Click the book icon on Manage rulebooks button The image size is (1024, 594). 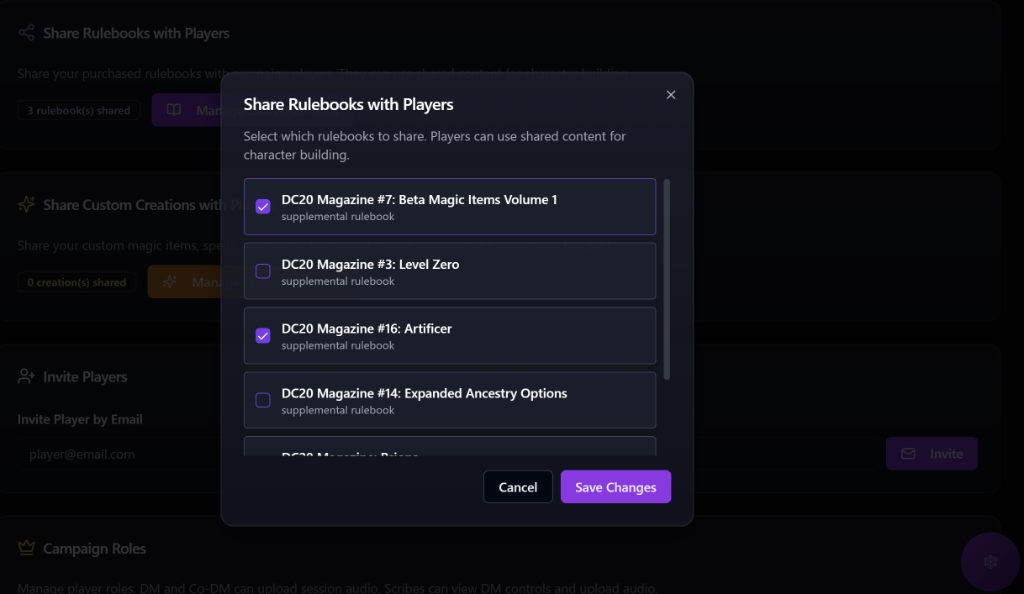pos(174,110)
